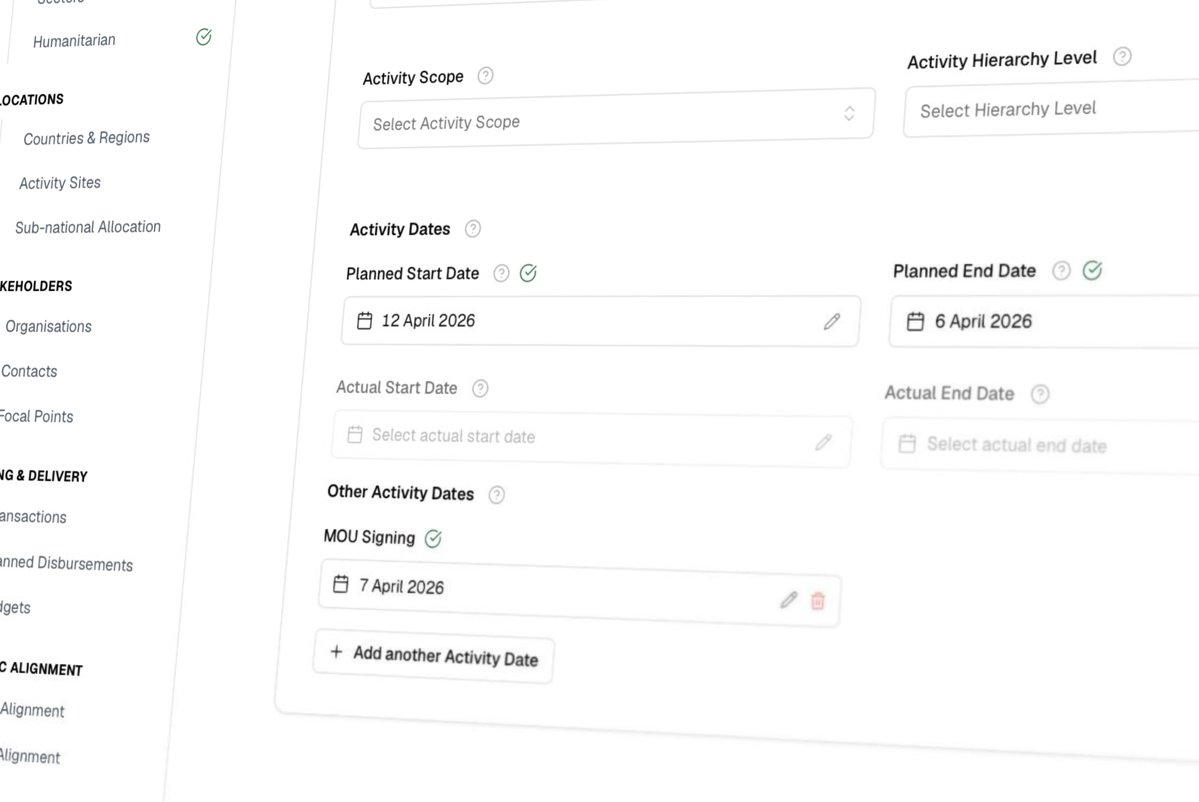This screenshot has height=802, width=1199.
Task: Edit Actual Start Date with pencil icon
Action: click(x=824, y=442)
